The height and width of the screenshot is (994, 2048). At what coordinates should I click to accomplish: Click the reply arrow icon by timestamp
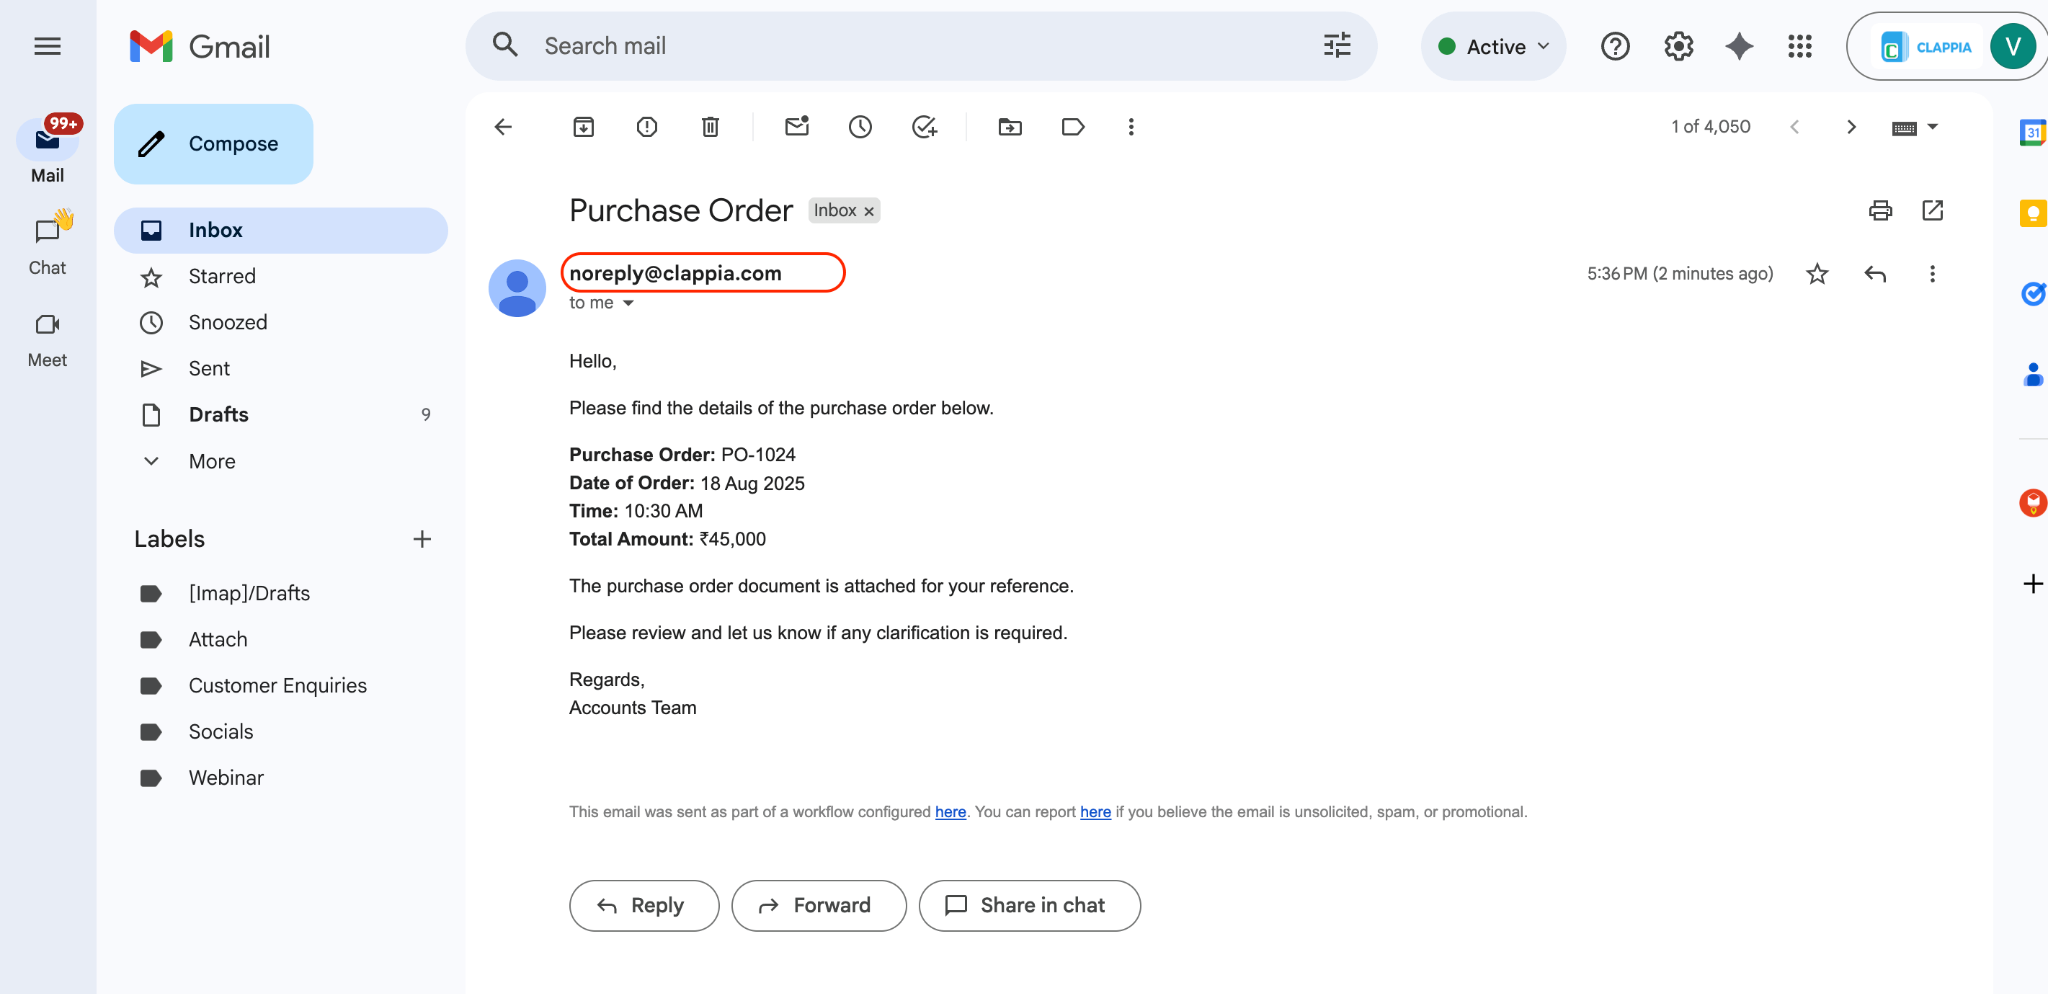(x=1875, y=274)
